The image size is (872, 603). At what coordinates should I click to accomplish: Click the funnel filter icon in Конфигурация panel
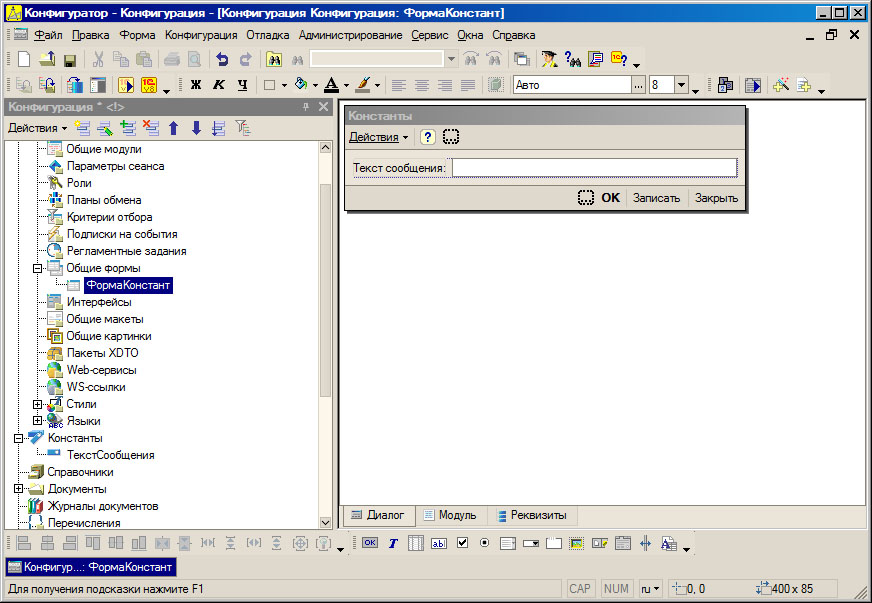[x=242, y=128]
